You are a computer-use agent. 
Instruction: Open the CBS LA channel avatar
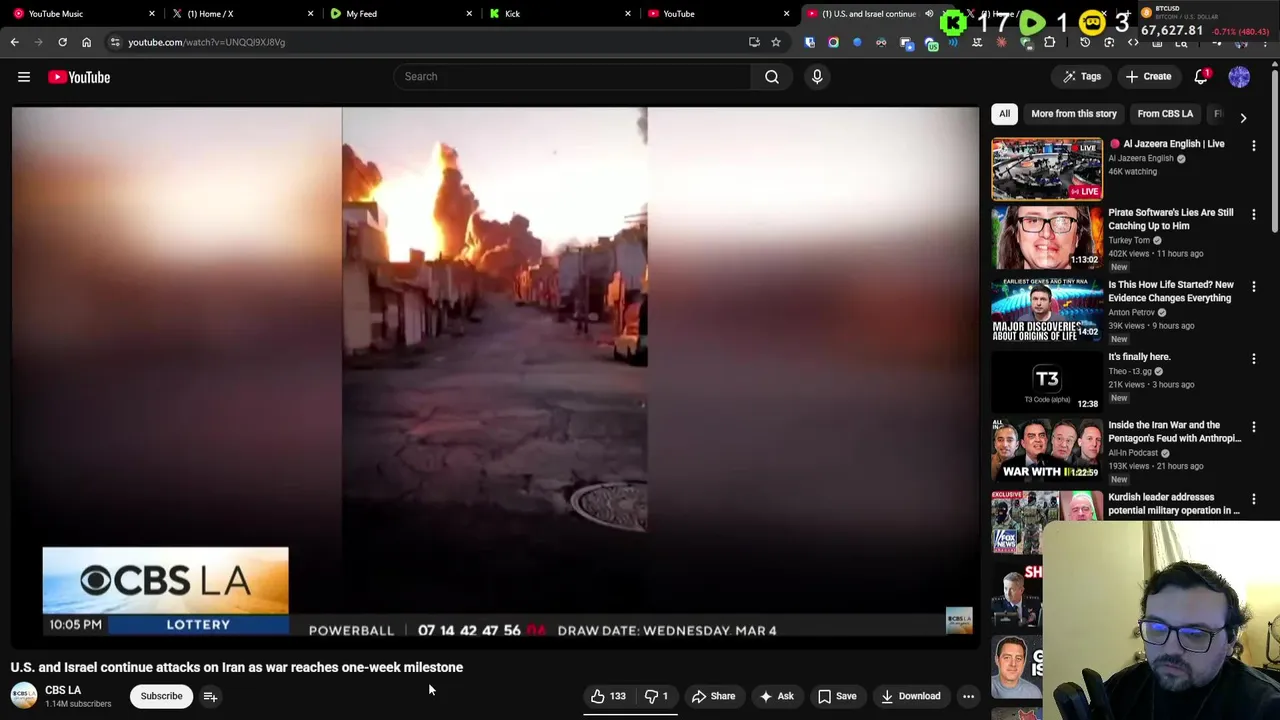coord(24,696)
